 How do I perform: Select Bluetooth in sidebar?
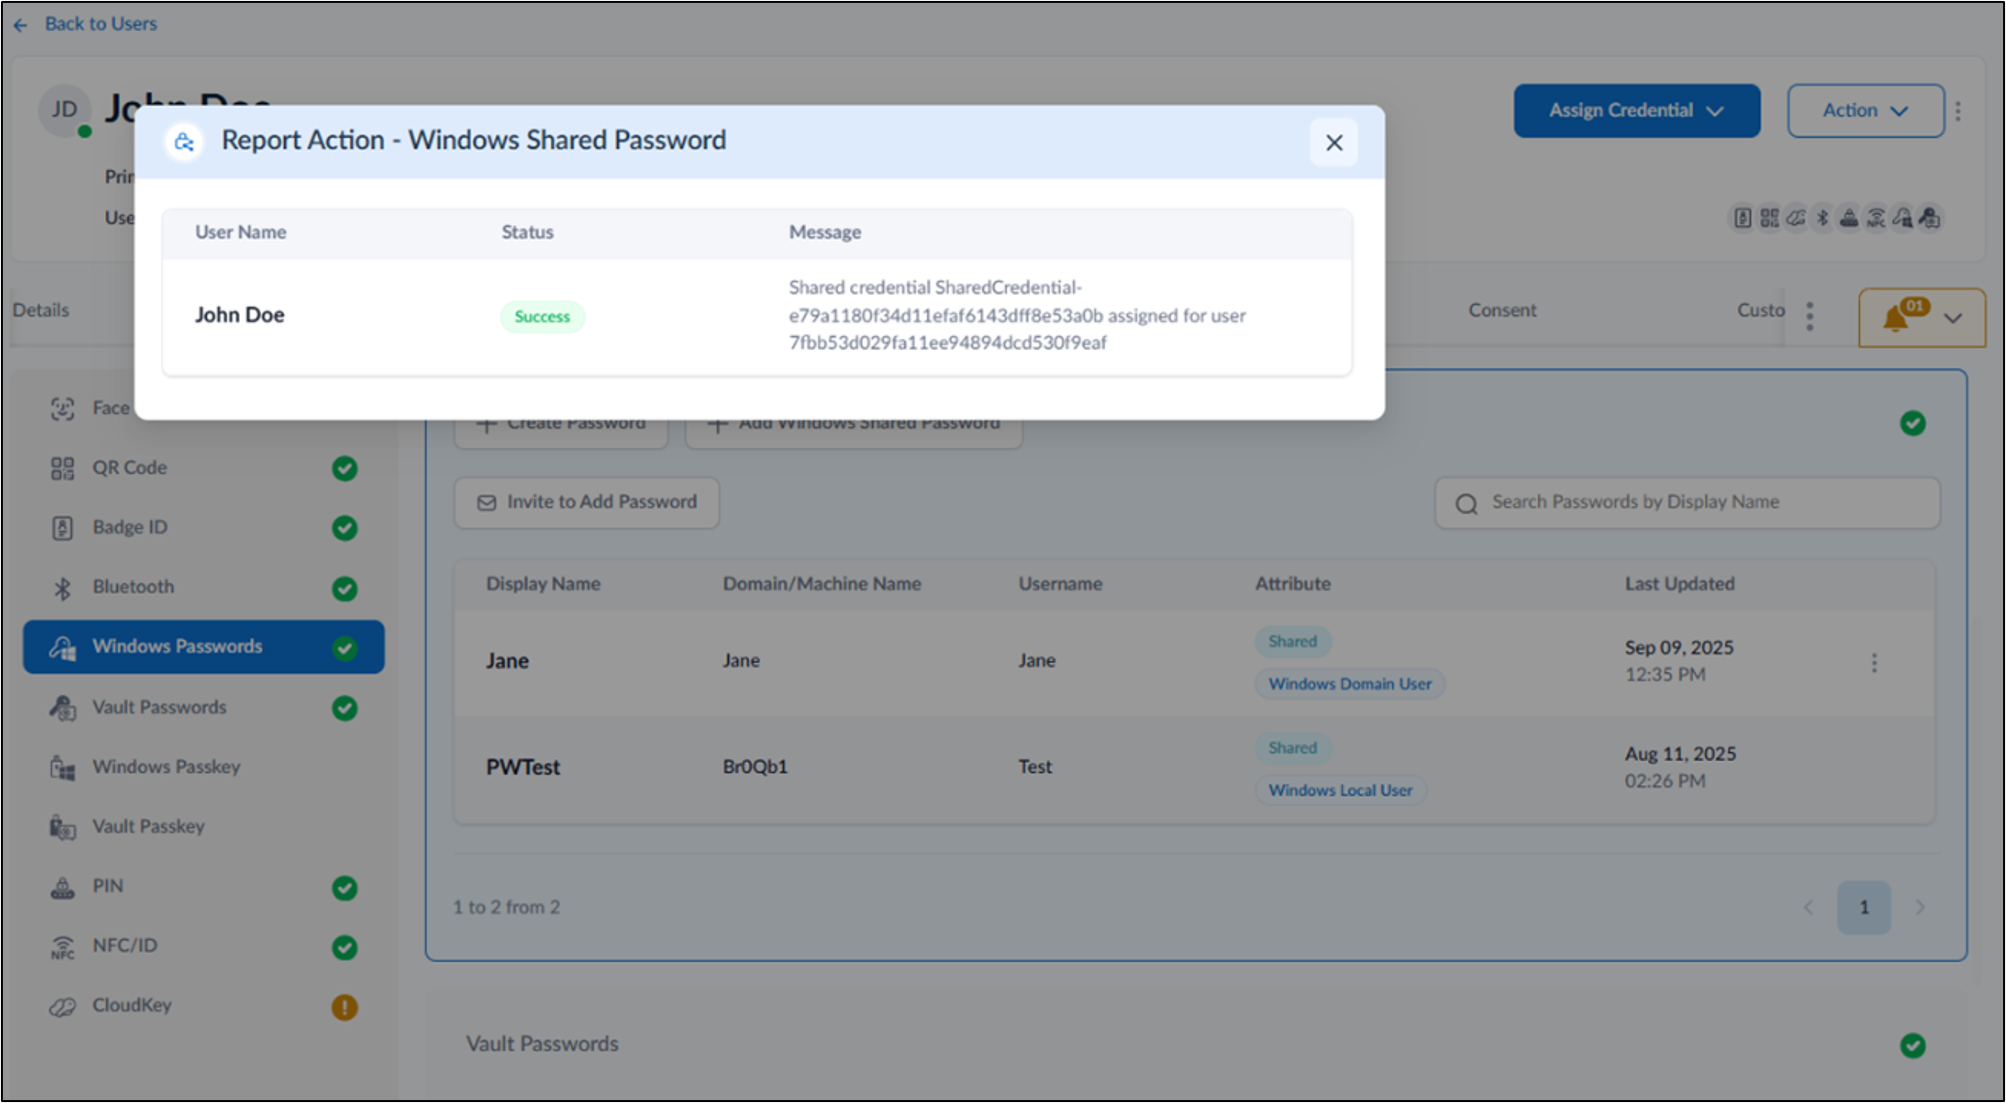click(x=204, y=587)
